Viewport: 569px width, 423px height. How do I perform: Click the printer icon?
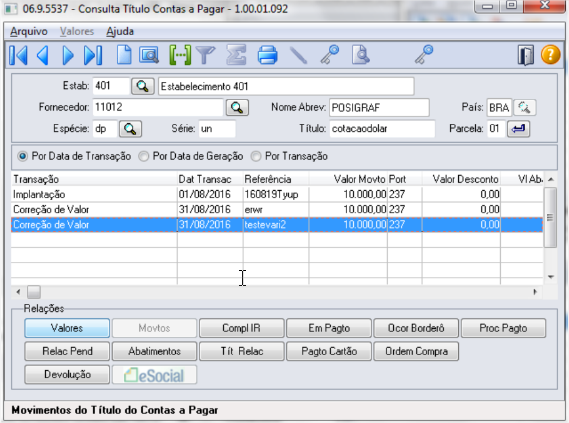click(x=267, y=56)
